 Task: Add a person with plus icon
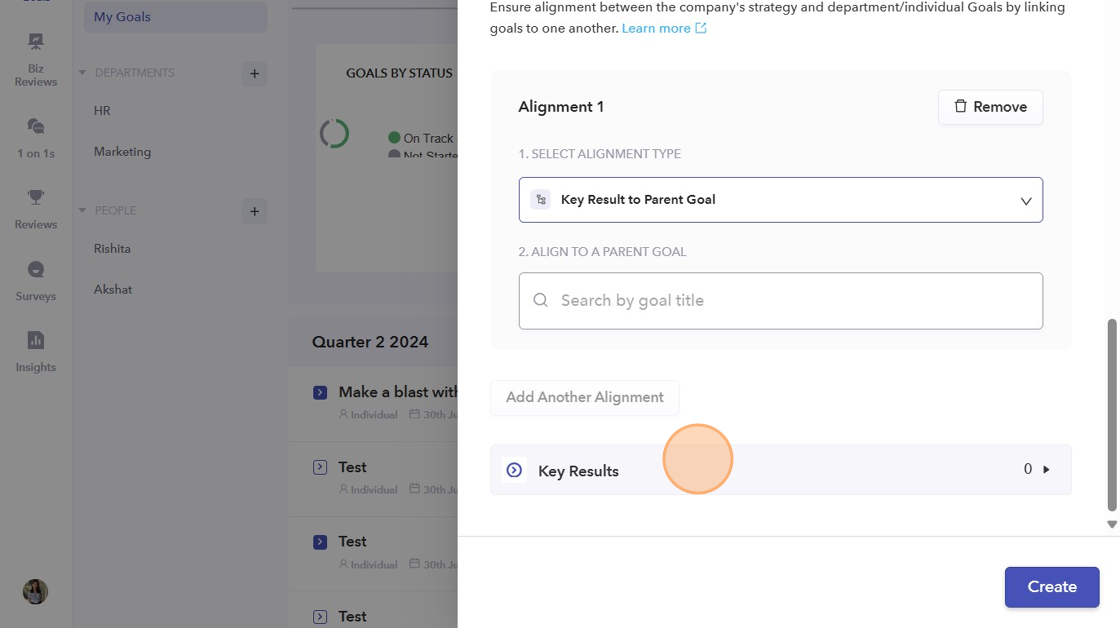(x=254, y=211)
